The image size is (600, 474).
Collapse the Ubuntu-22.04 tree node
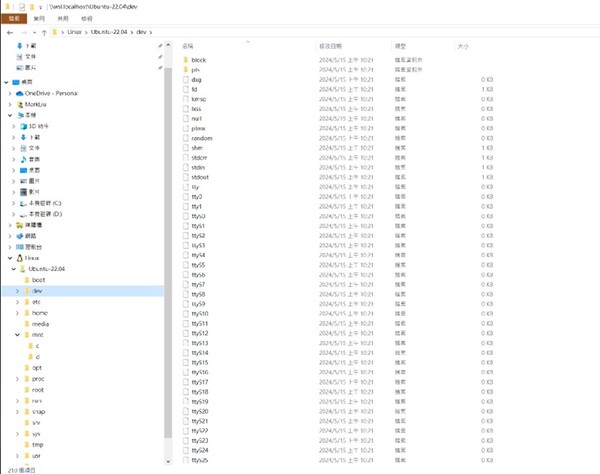12,269
